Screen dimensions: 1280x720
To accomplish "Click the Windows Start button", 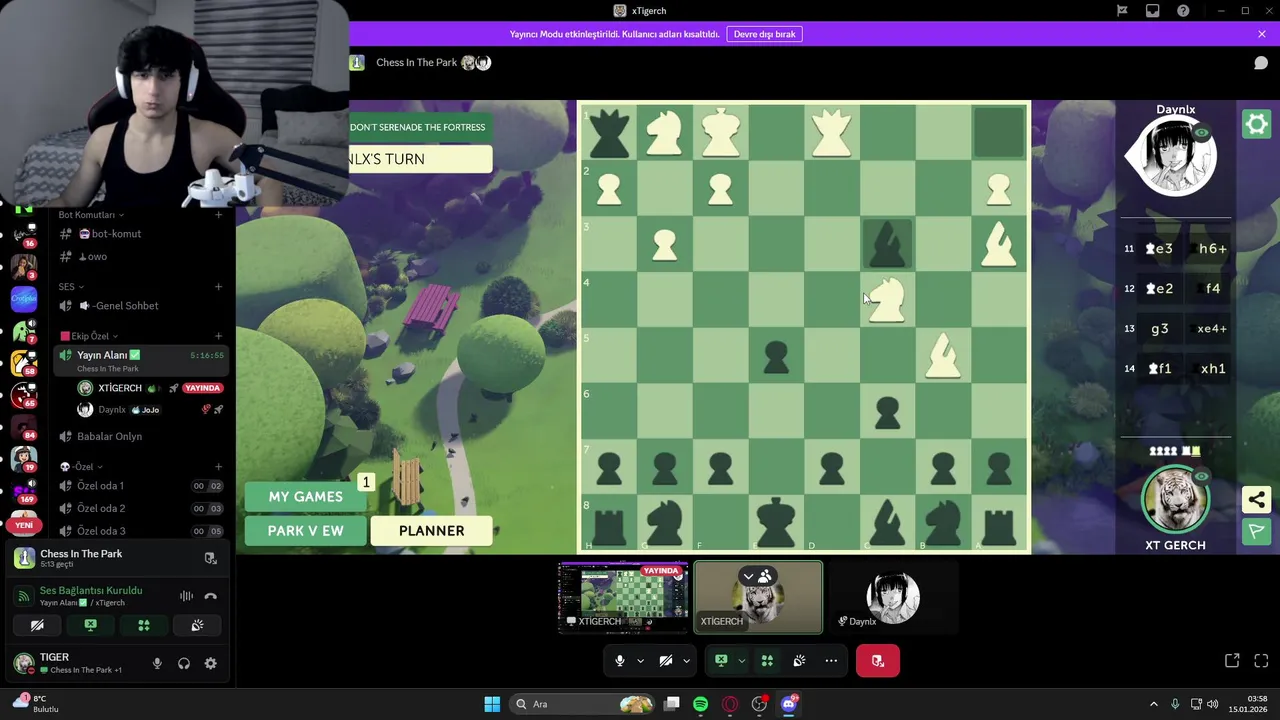I will pos(492,704).
